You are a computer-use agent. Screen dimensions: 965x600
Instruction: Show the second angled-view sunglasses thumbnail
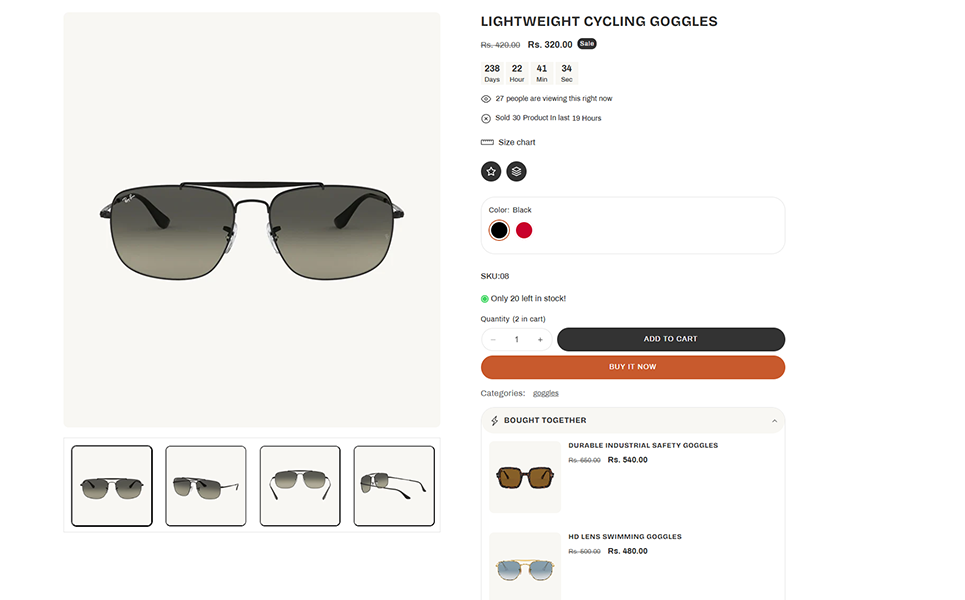(206, 486)
